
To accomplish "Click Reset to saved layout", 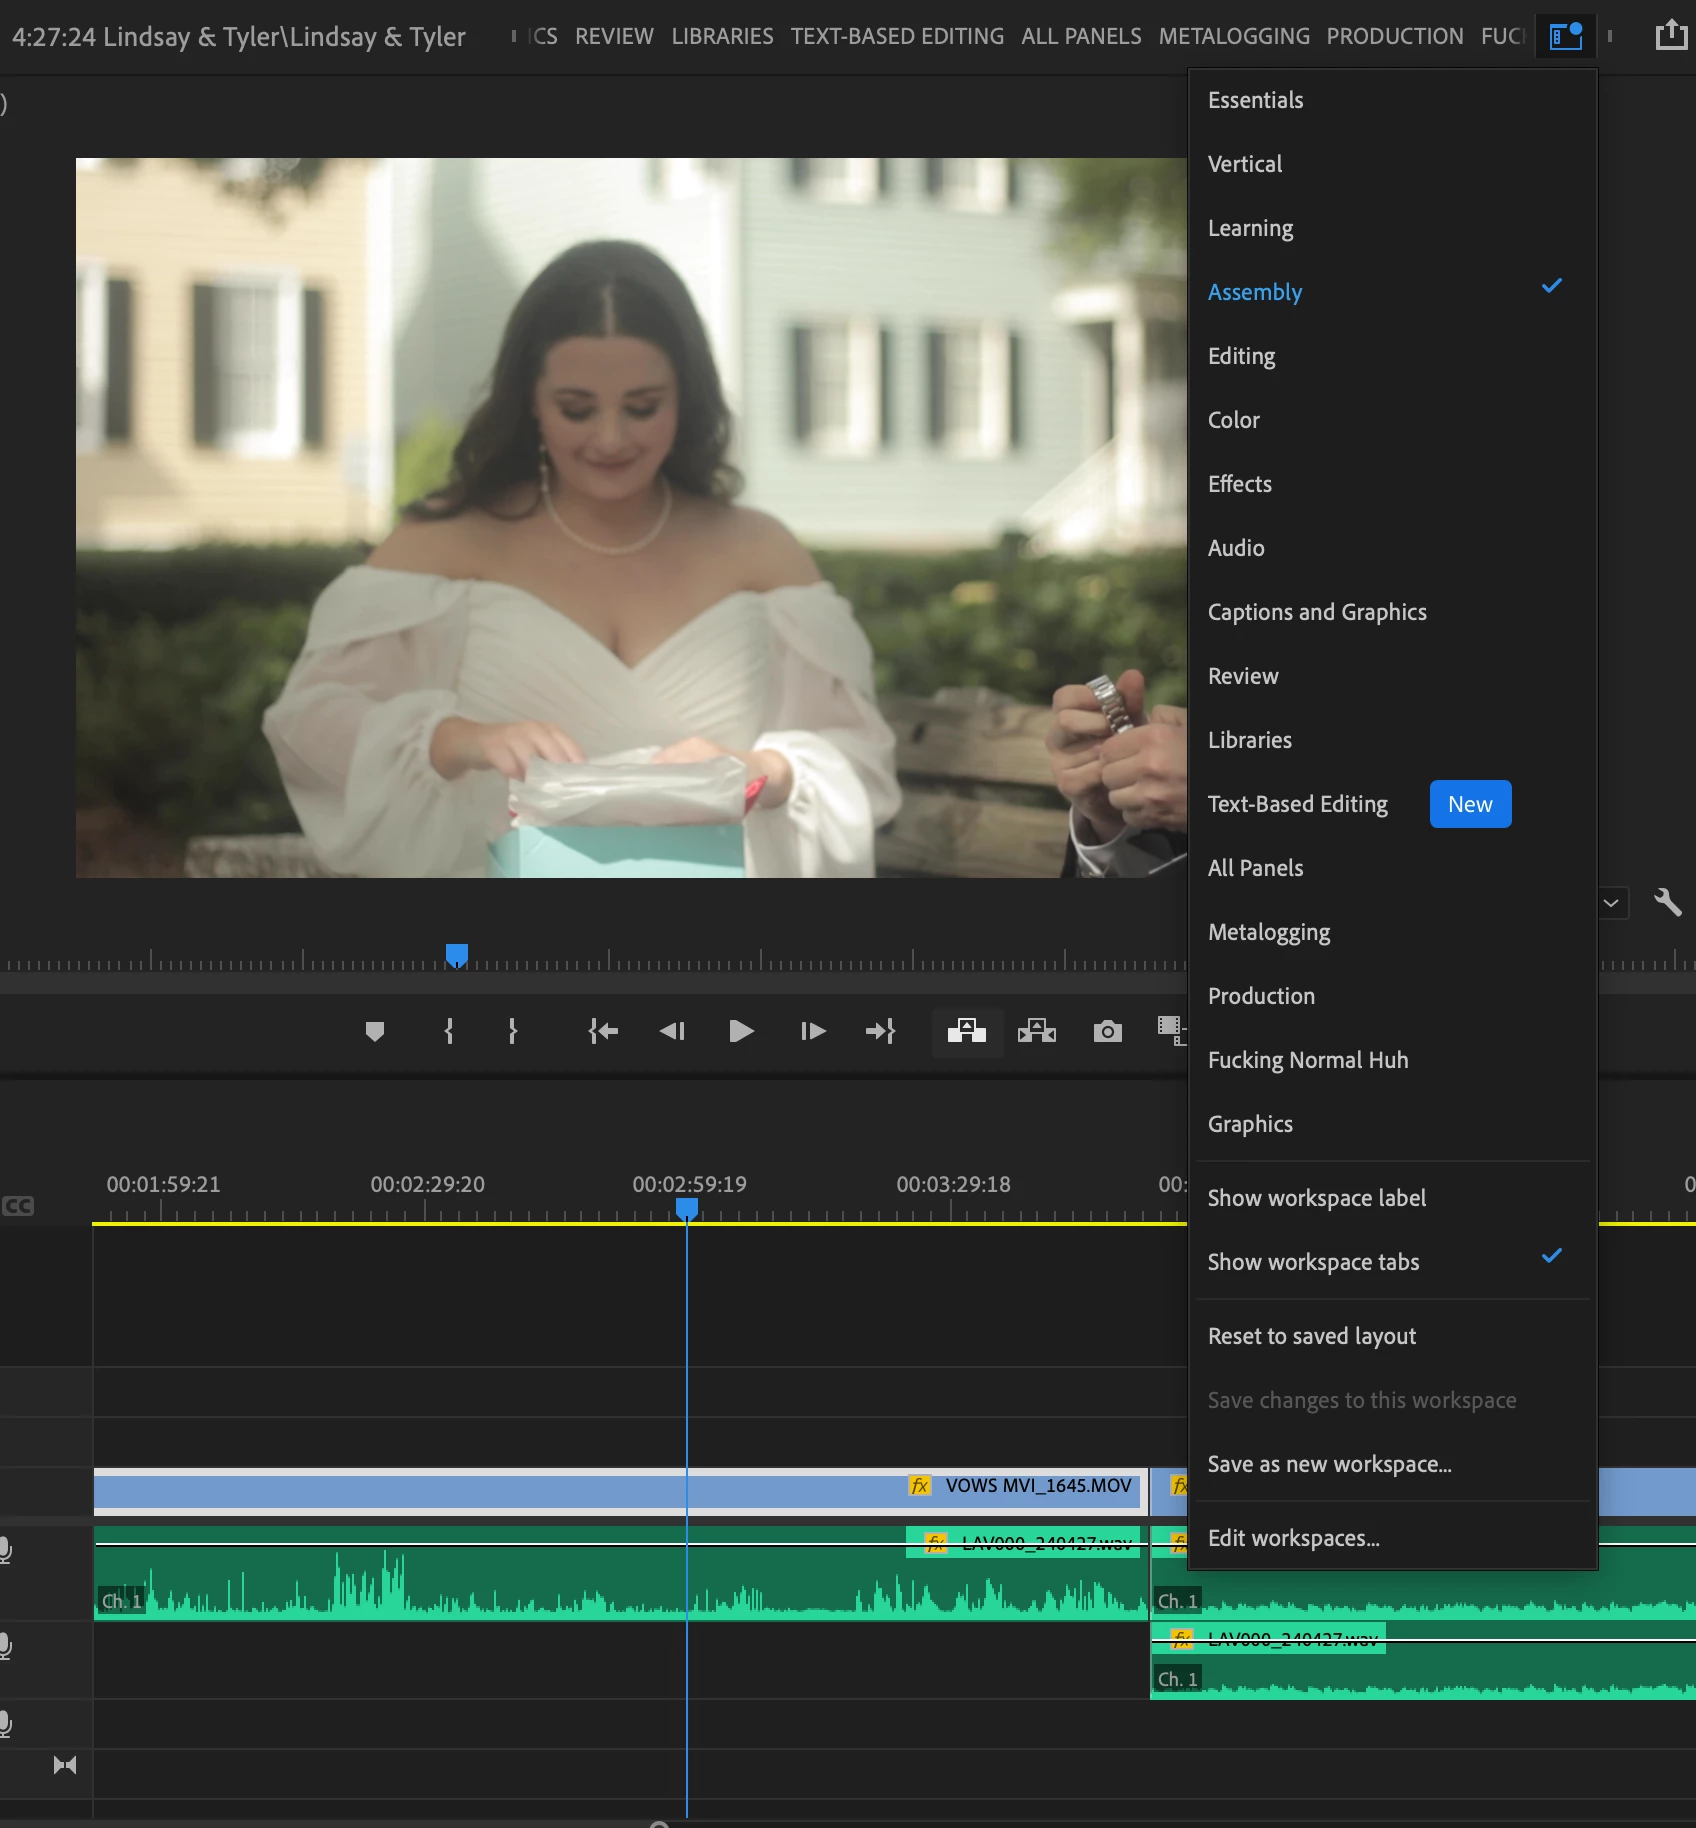I will (x=1392, y=1336).
